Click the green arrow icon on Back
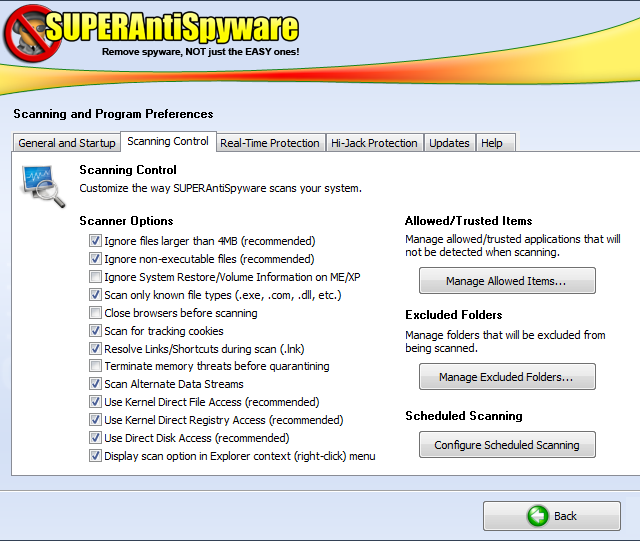Screen dimensions: 640x541 [540, 516]
